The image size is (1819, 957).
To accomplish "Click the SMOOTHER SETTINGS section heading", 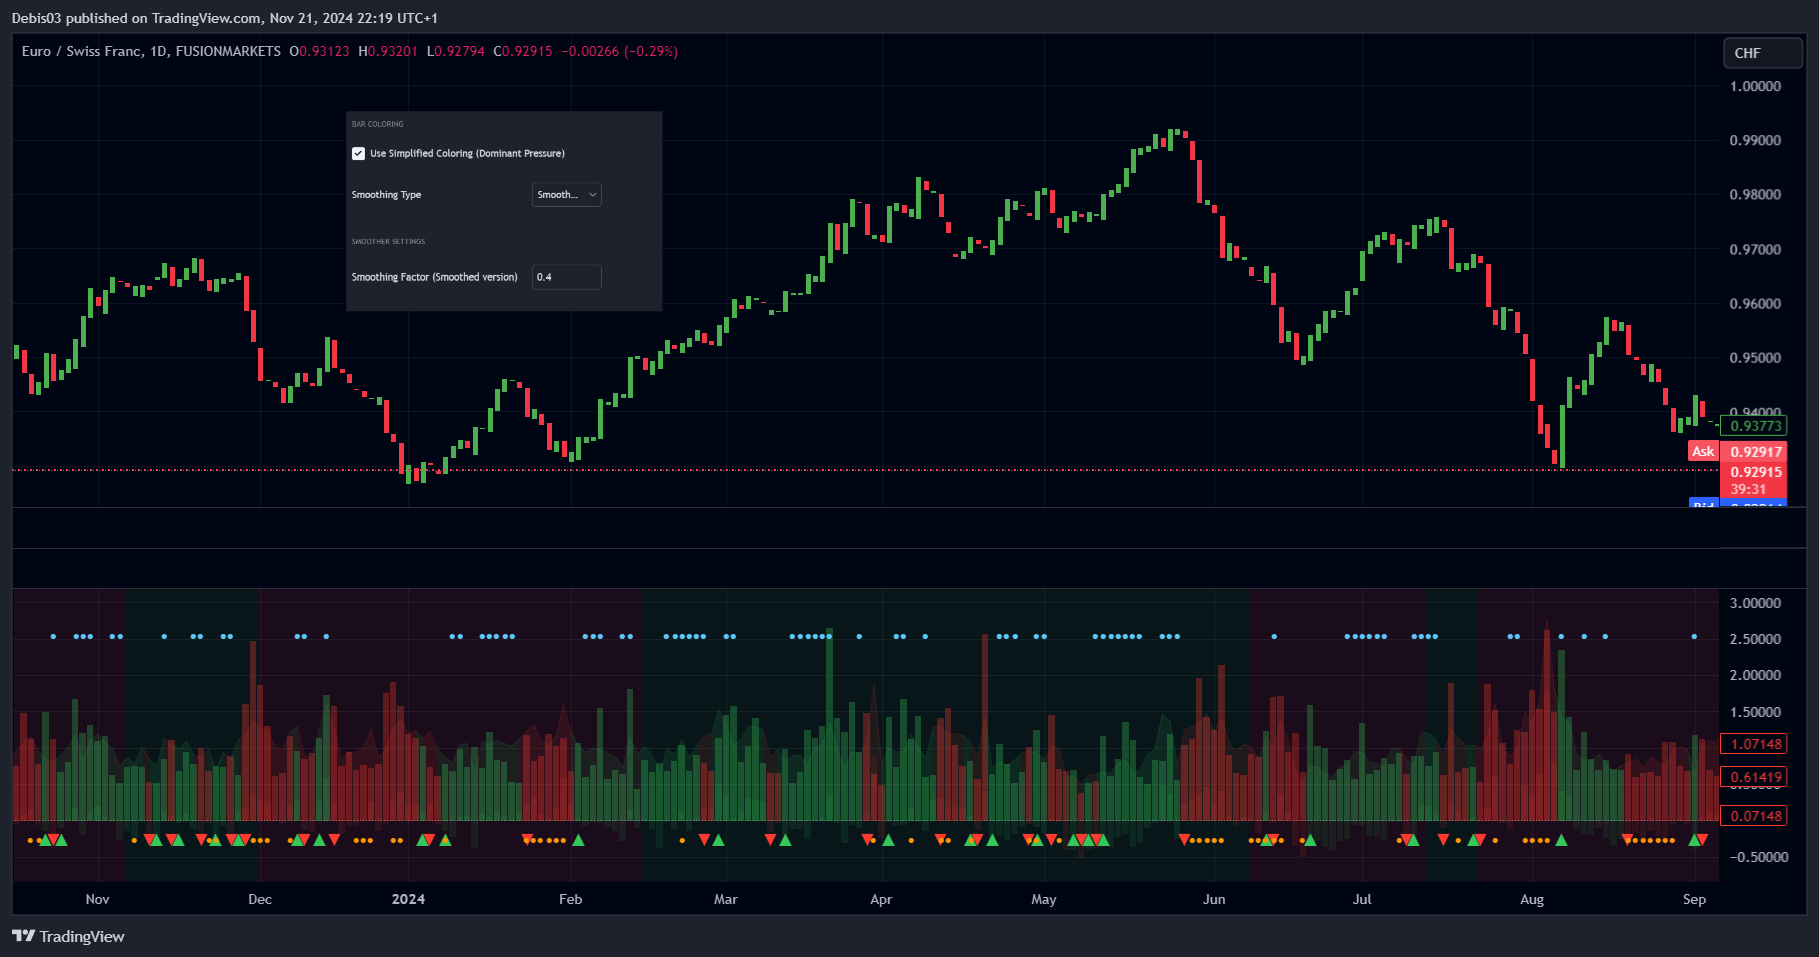I will (388, 241).
